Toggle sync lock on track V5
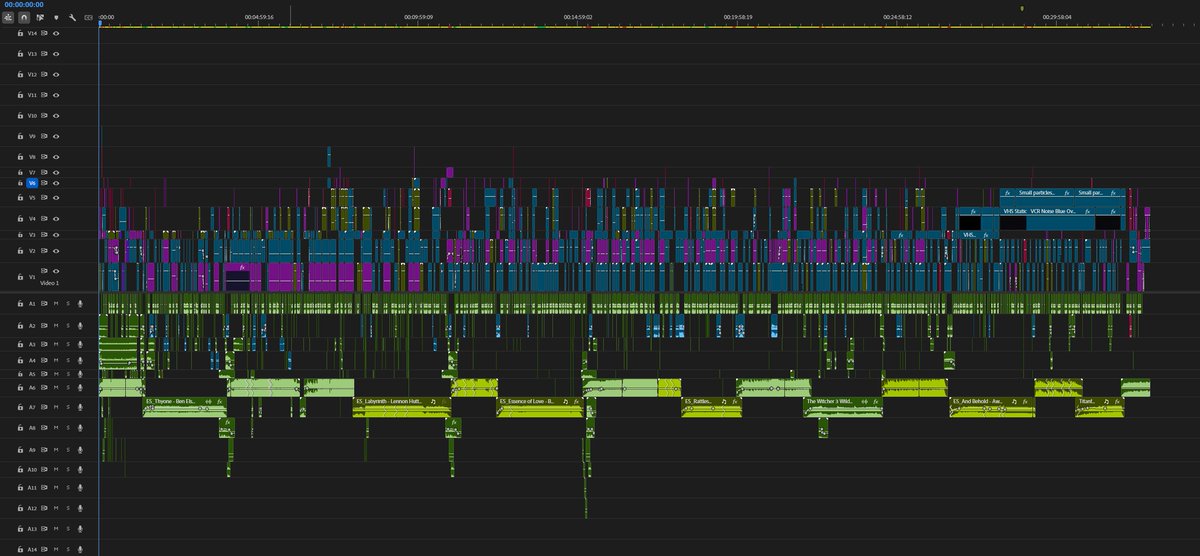The image size is (1200, 556). tap(46, 198)
